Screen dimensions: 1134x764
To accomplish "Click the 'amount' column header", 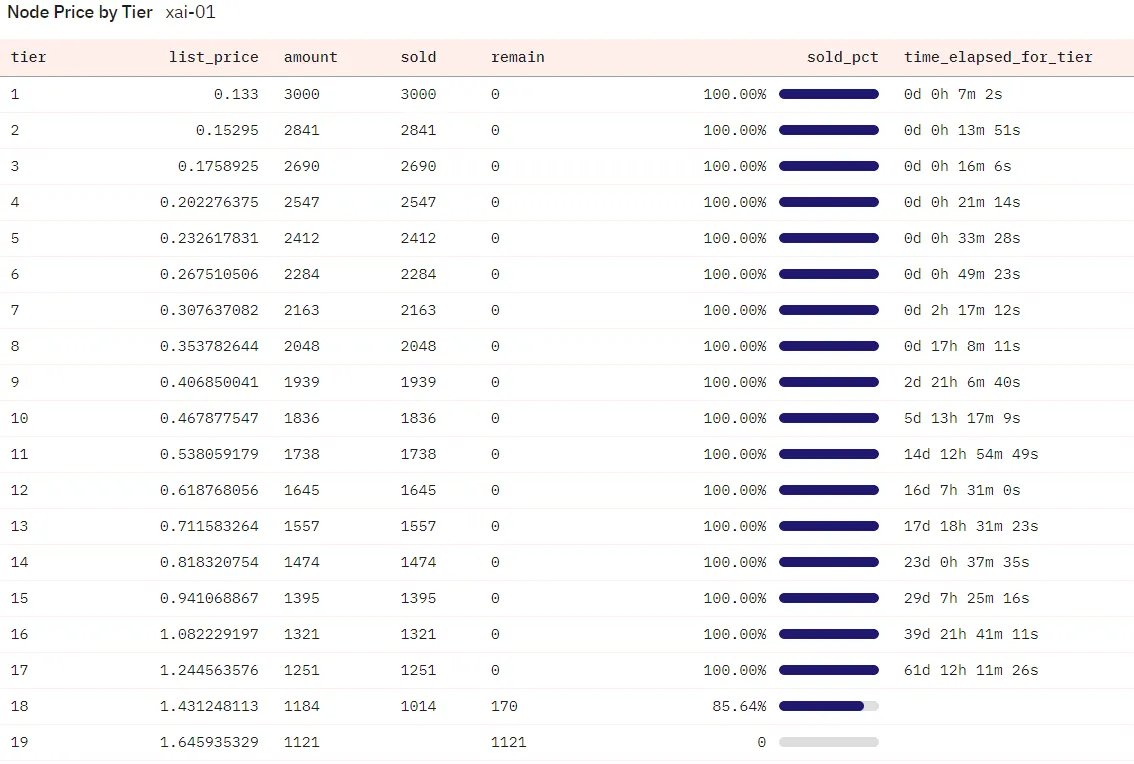I will tap(310, 57).
